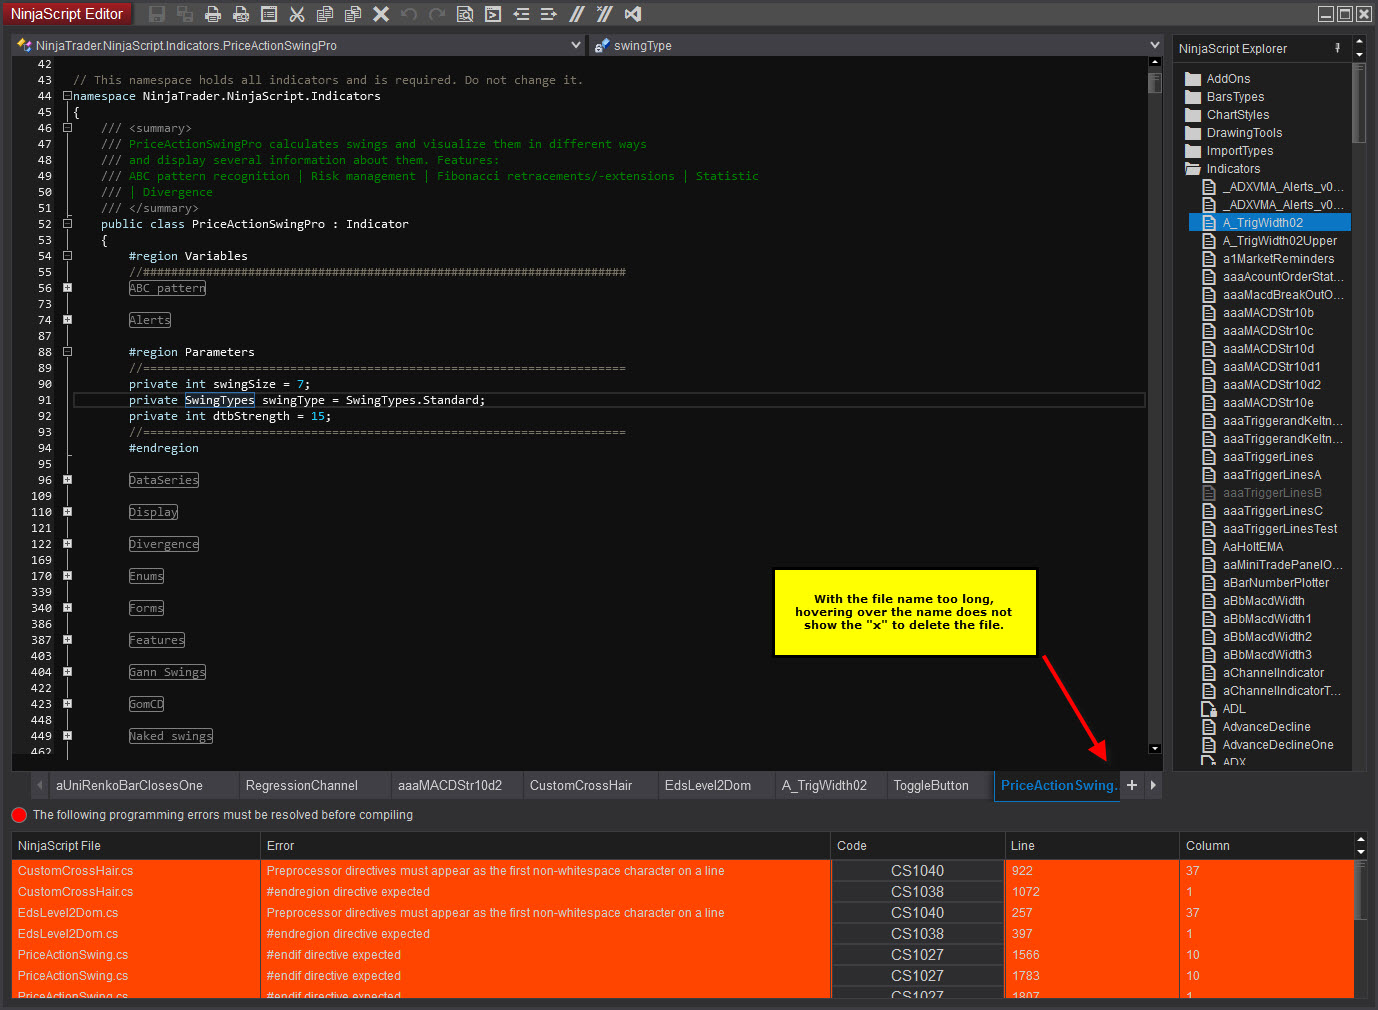The width and height of the screenshot is (1378, 1010).
Task: Click the Print icon in toolbar
Action: point(213,14)
